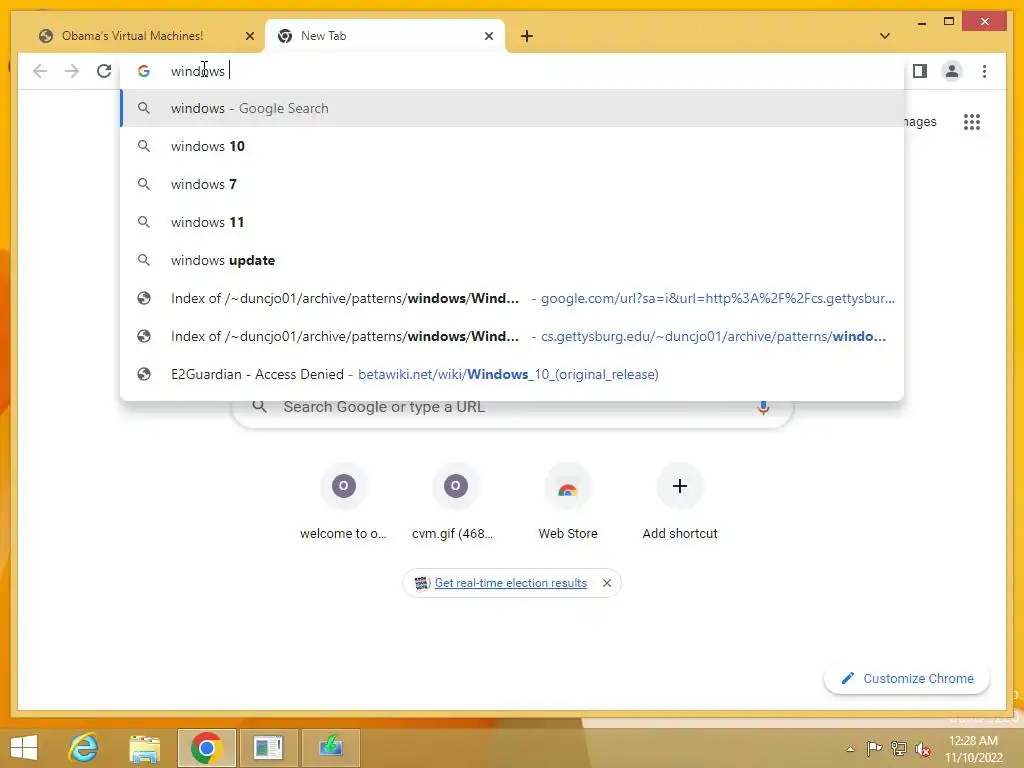This screenshot has width=1024, height=768.
Task: Click the browser Back arrow
Action: coord(40,71)
